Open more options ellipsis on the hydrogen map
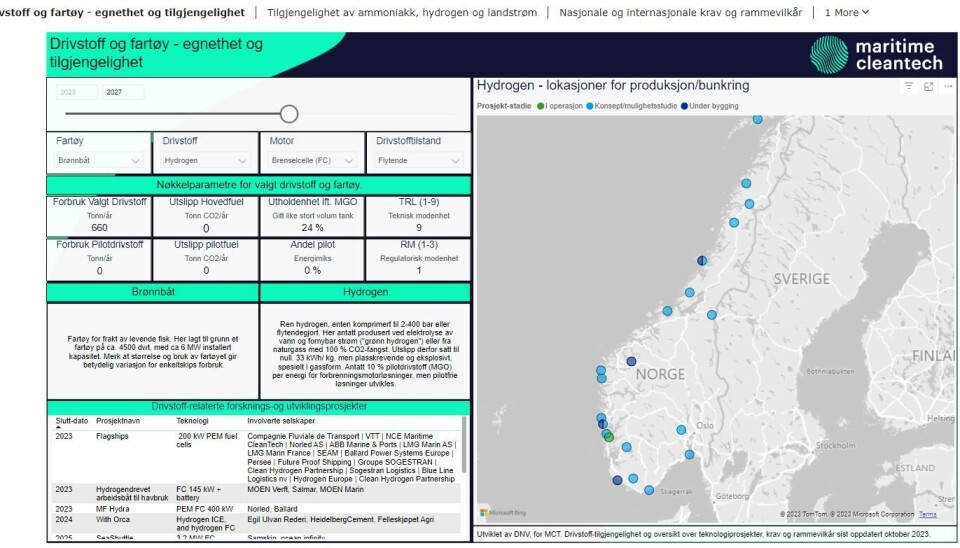The height and width of the screenshot is (548, 960). [x=946, y=86]
